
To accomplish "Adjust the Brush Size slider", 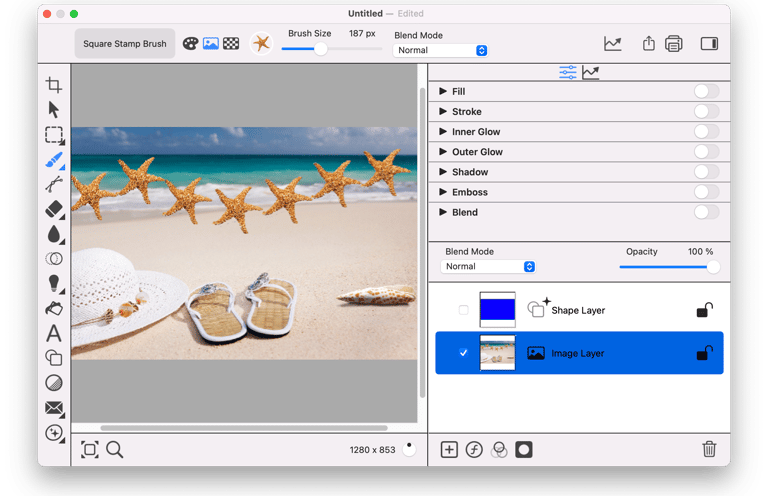I will point(321,49).
